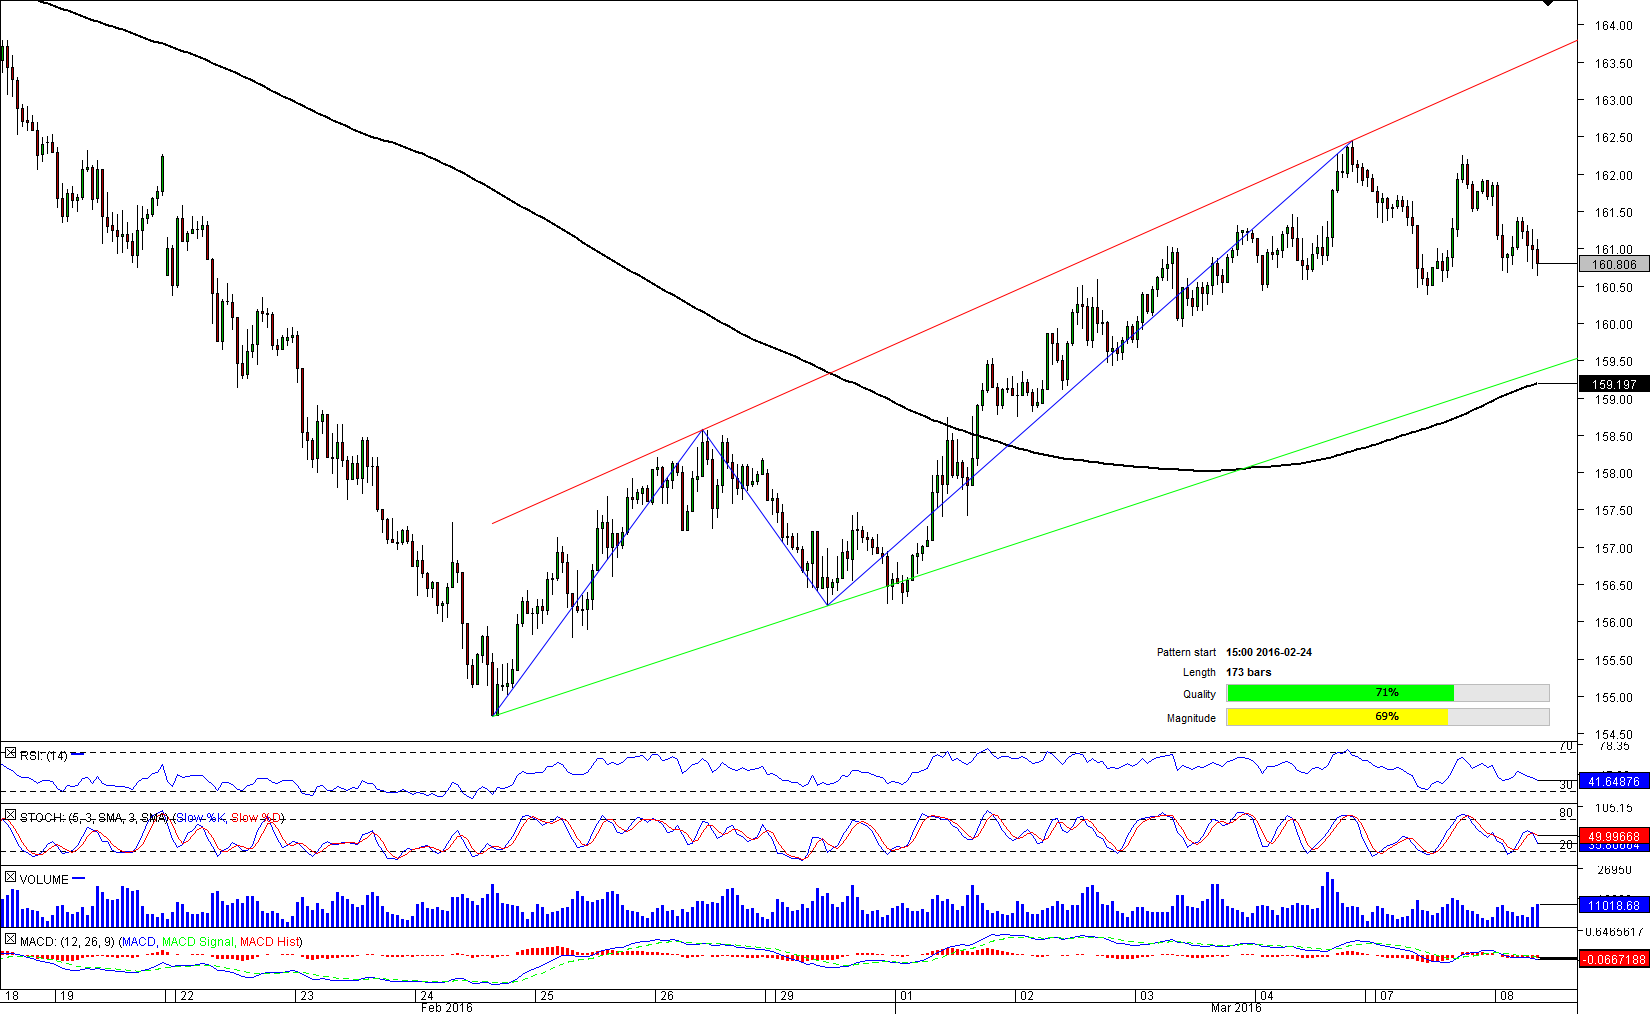This screenshot has height=1014, width=1651.
Task: Click the yellow Magnitude bar showing 69%
Action: click(x=1337, y=717)
